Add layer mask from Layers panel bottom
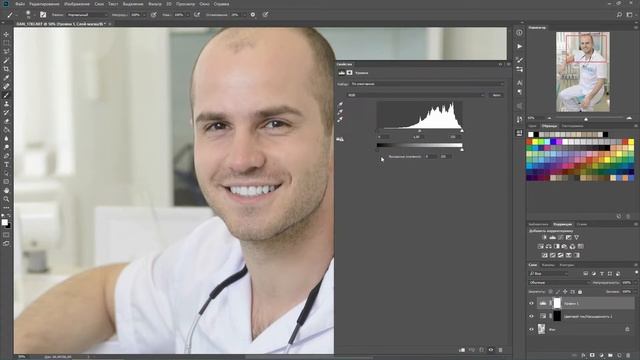 592,356
